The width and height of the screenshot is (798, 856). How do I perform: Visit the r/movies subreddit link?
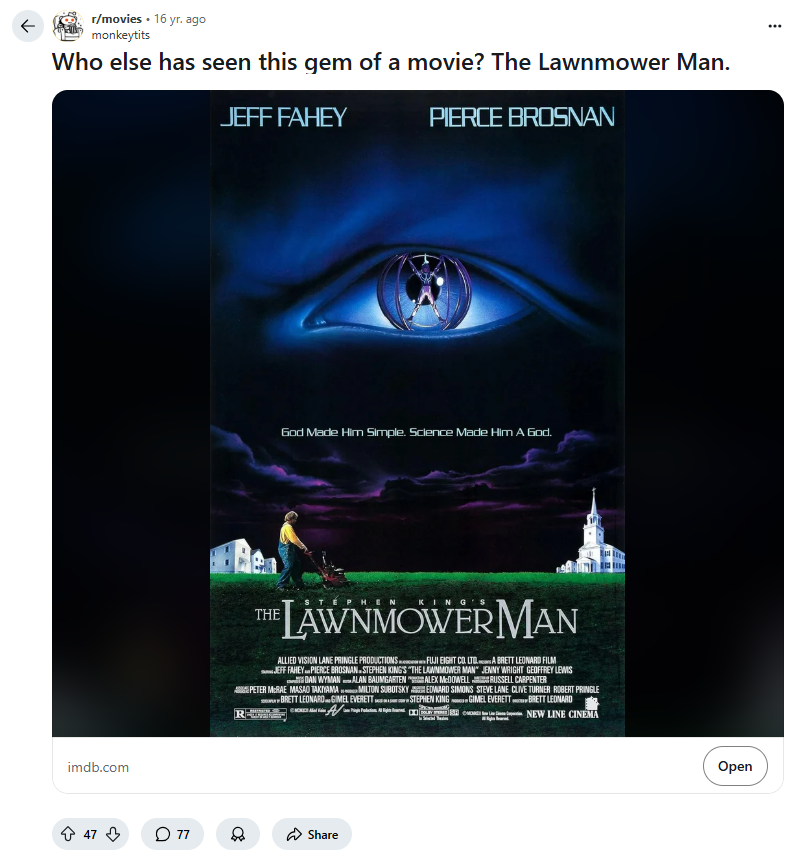117,19
